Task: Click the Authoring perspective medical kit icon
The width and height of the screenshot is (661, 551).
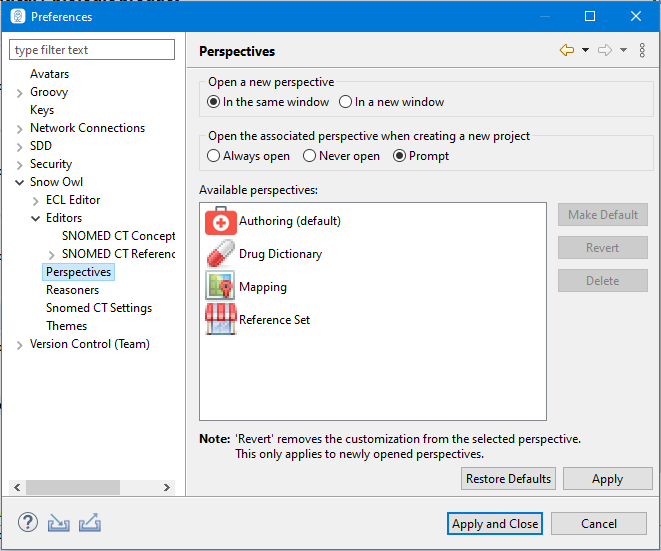Action: coord(220,221)
